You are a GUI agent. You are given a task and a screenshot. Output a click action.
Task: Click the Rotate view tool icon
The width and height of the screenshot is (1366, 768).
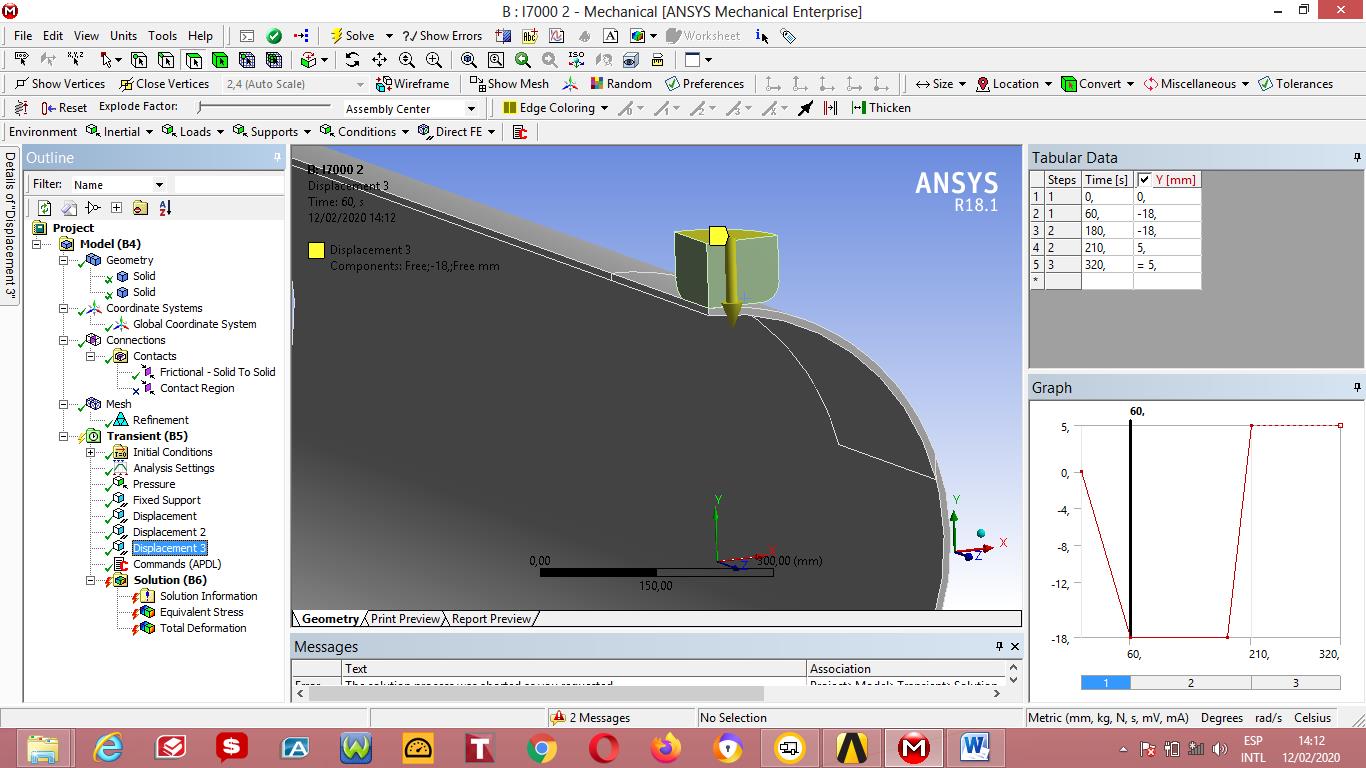point(352,60)
